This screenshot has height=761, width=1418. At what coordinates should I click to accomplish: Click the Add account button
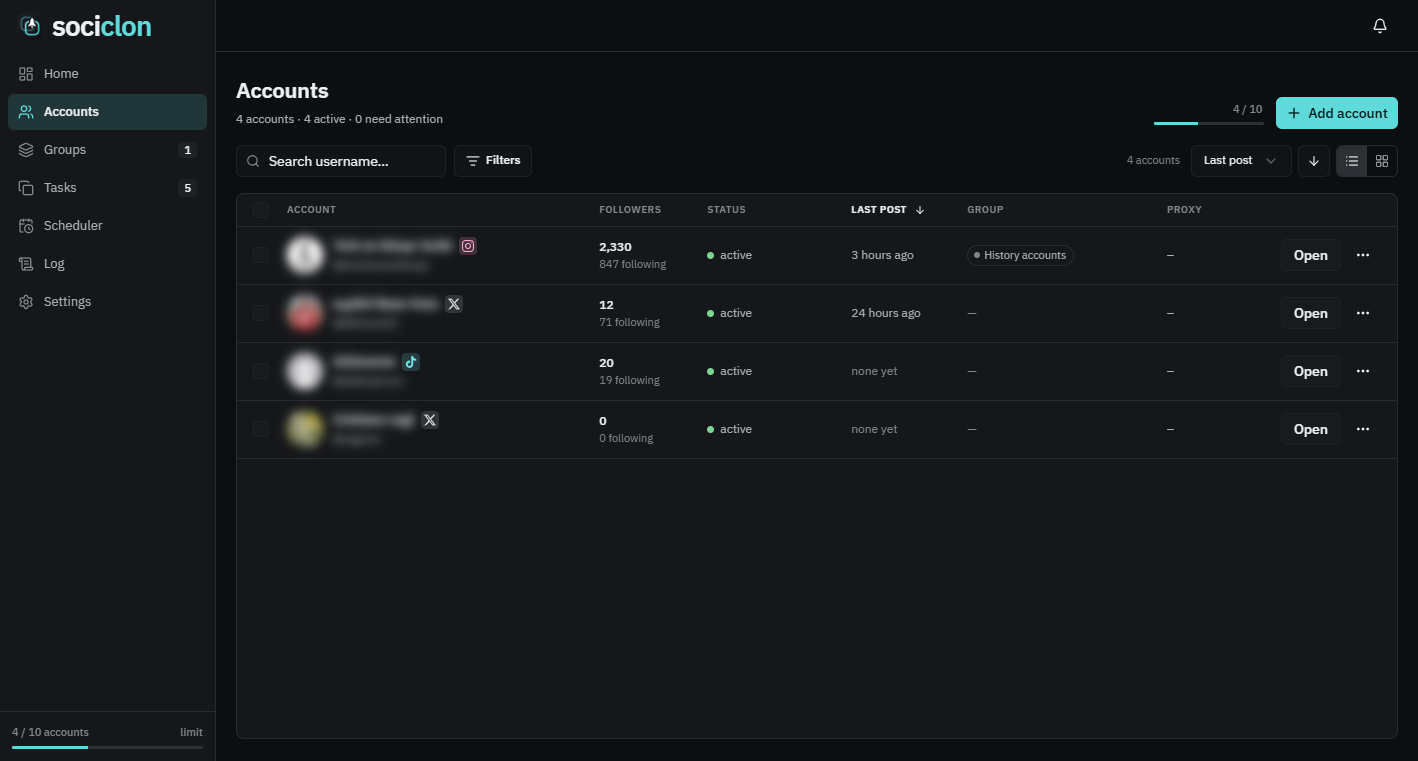tap(1337, 113)
